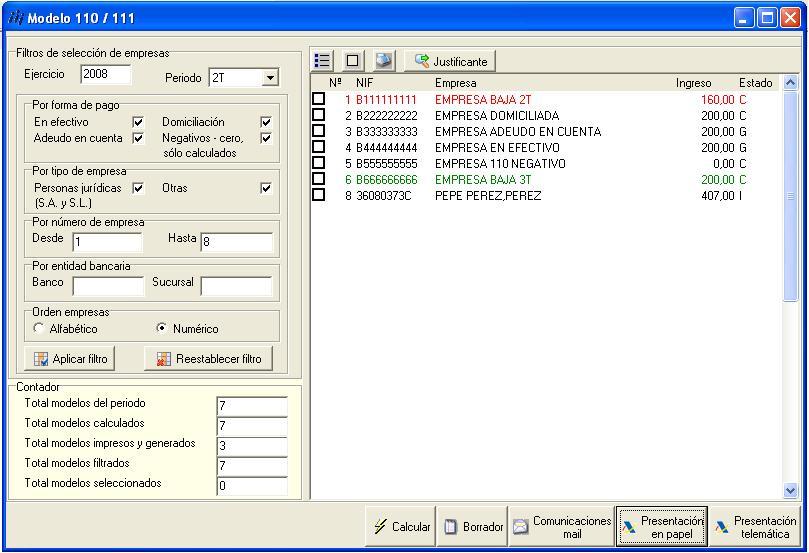Viewport: 809px width, 553px height.
Task: Click the Hasta number field
Action: click(x=236, y=241)
